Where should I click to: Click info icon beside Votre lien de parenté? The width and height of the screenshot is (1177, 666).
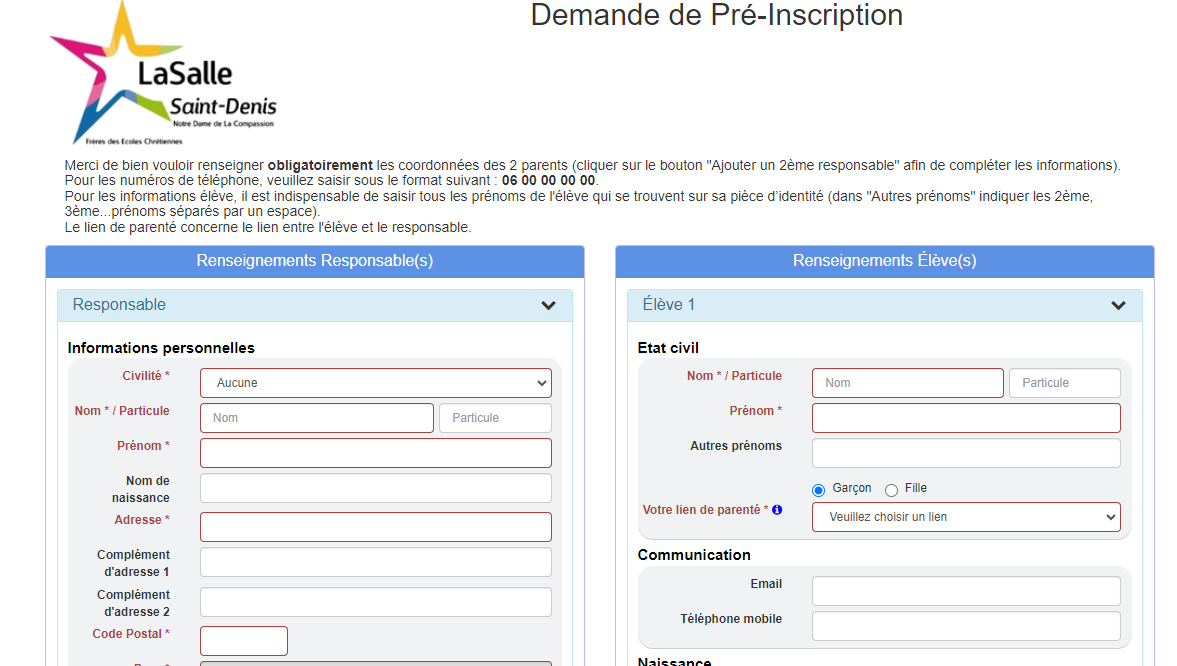pyautogui.click(x=777, y=510)
